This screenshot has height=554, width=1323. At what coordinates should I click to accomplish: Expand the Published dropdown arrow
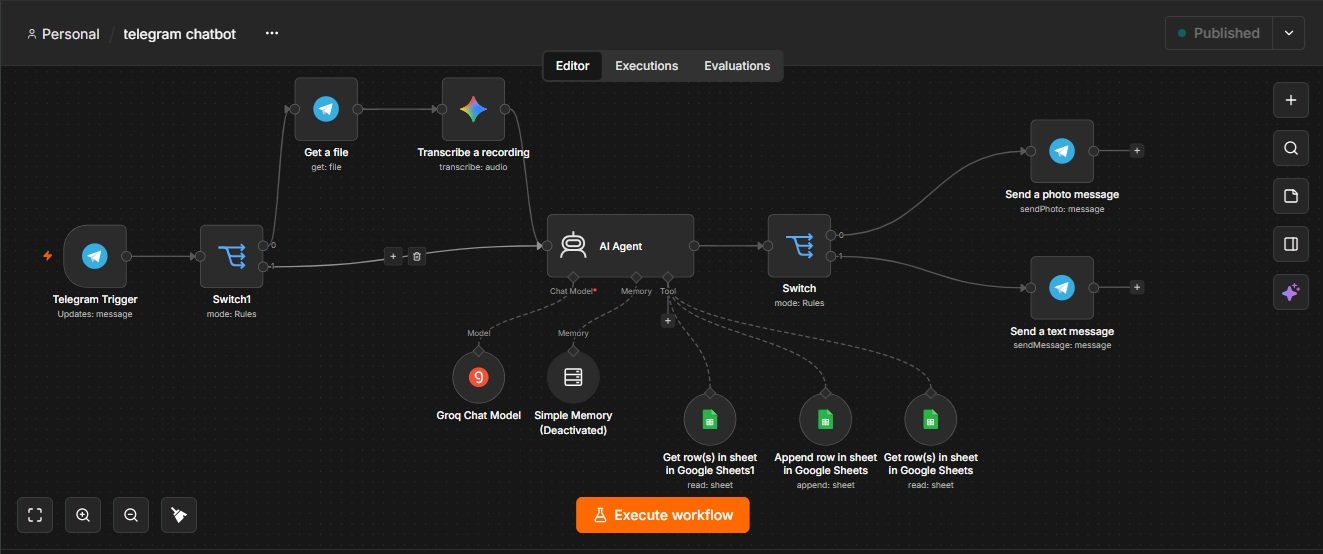(x=1289, y=33)
